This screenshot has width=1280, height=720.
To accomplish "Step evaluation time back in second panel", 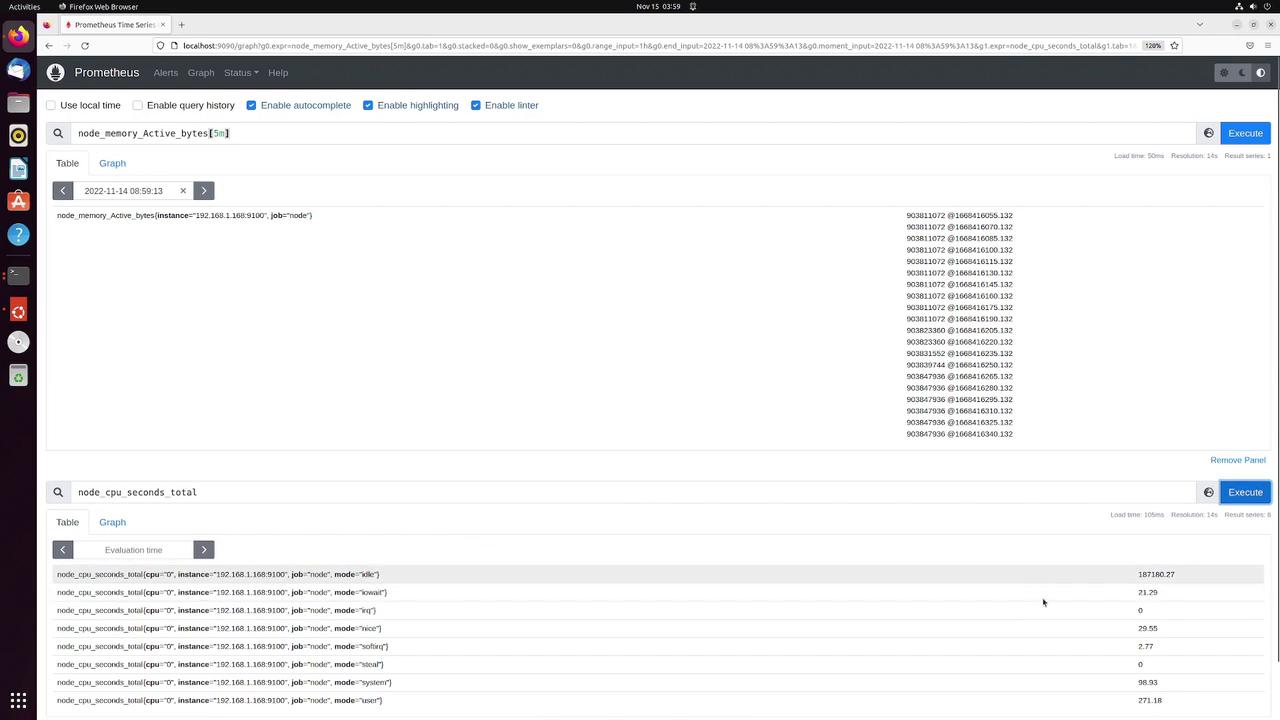I will [63, 550].
